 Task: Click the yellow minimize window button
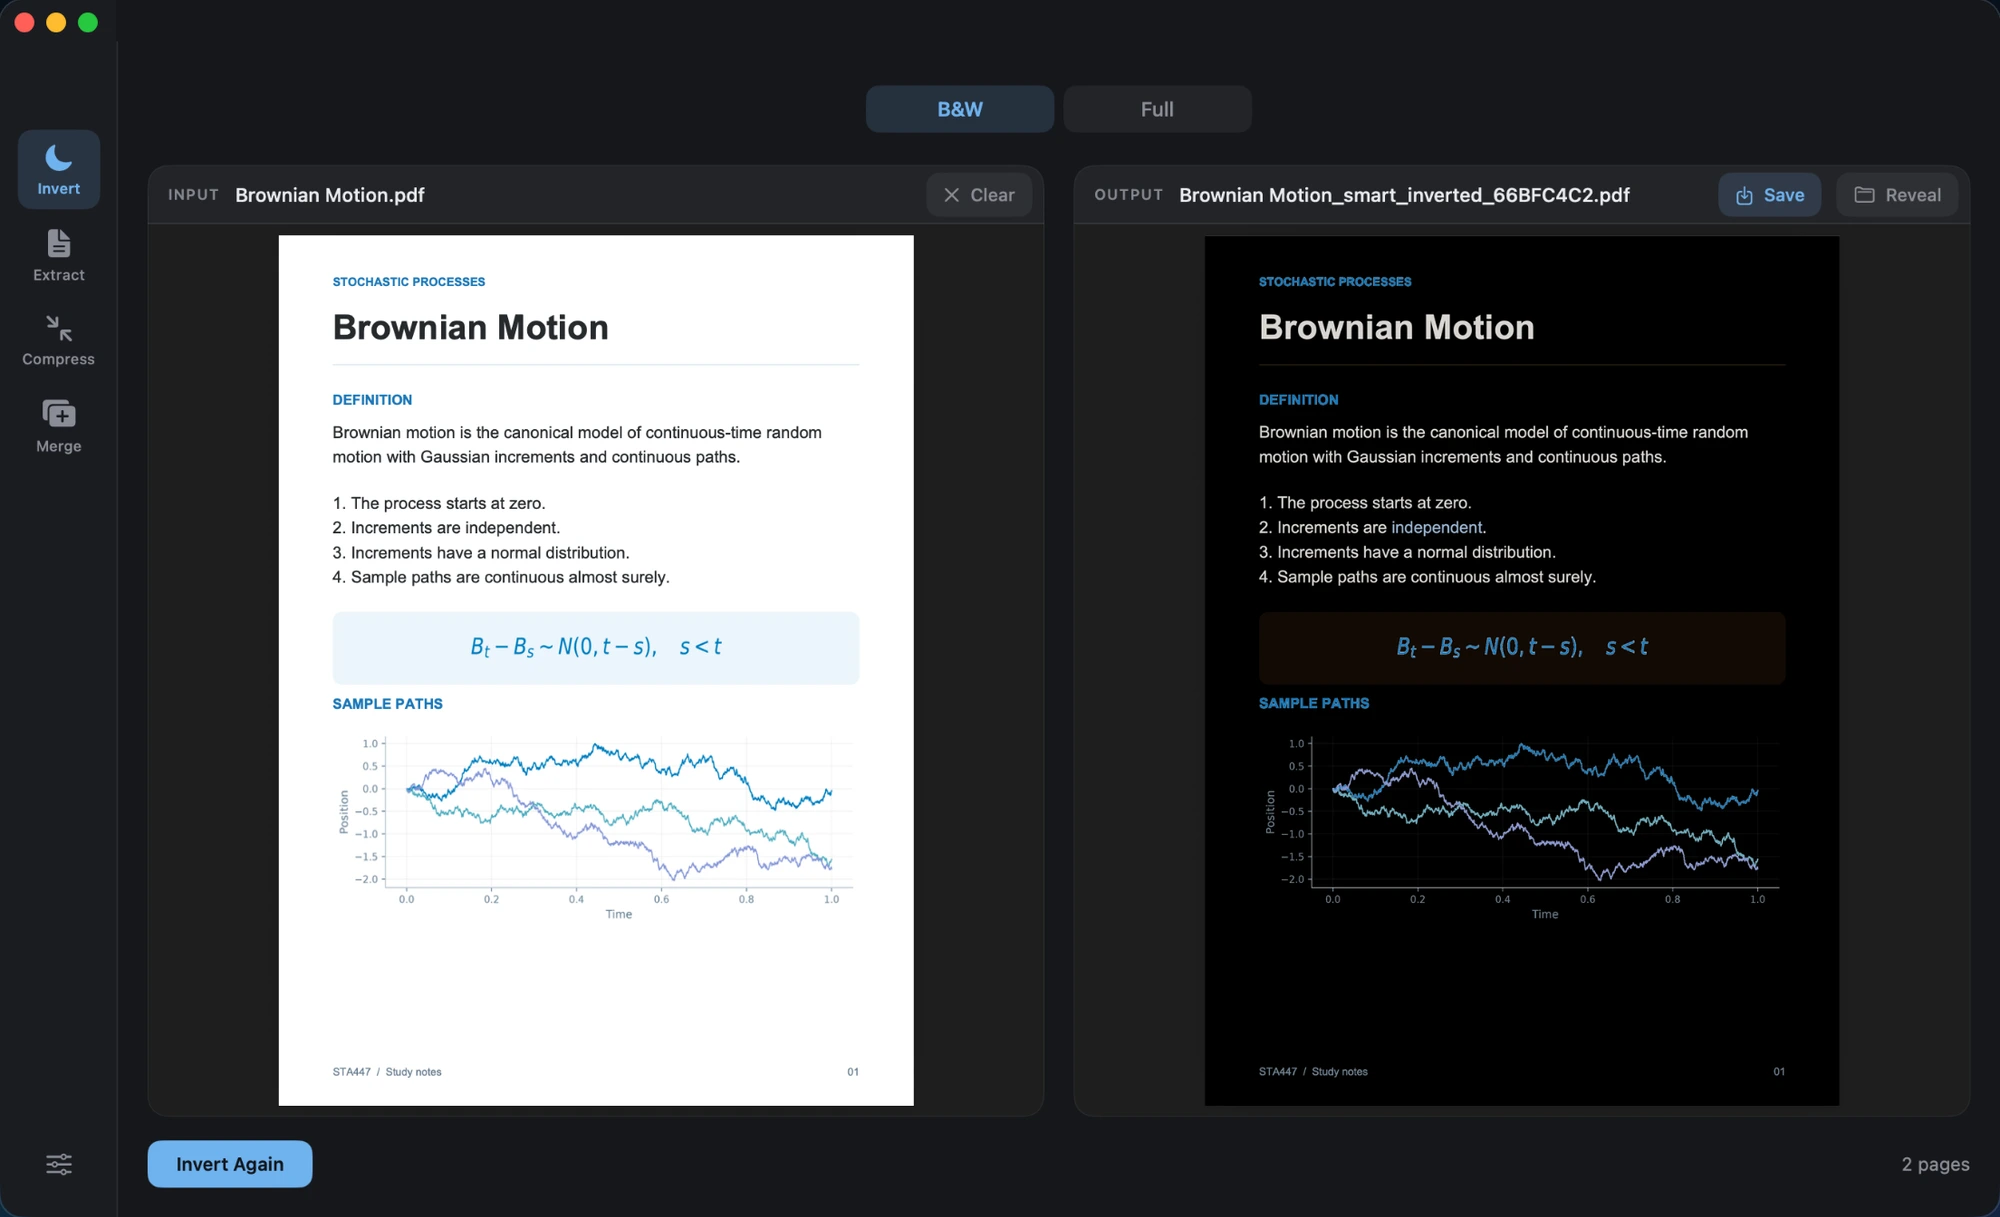click(56, 22)
